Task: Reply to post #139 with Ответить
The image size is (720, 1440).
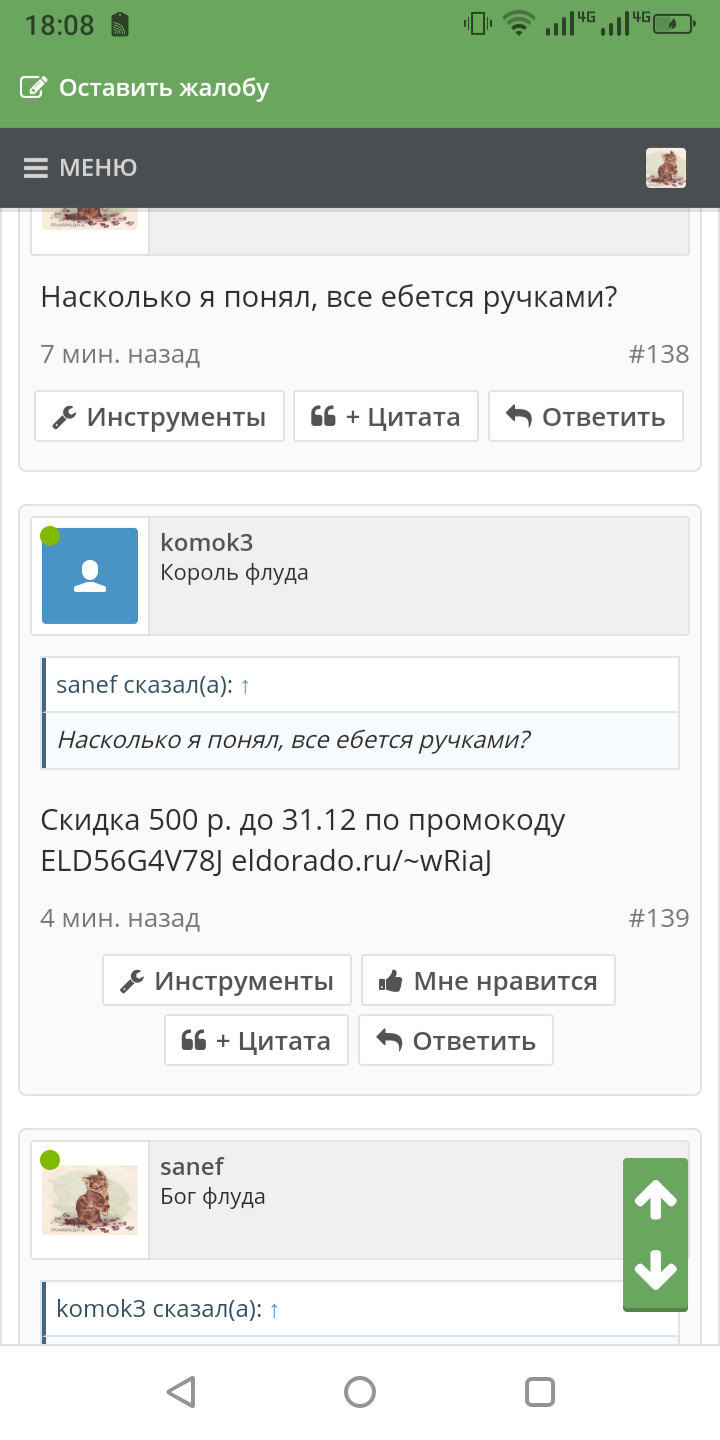Action: tap(456, 1040)
